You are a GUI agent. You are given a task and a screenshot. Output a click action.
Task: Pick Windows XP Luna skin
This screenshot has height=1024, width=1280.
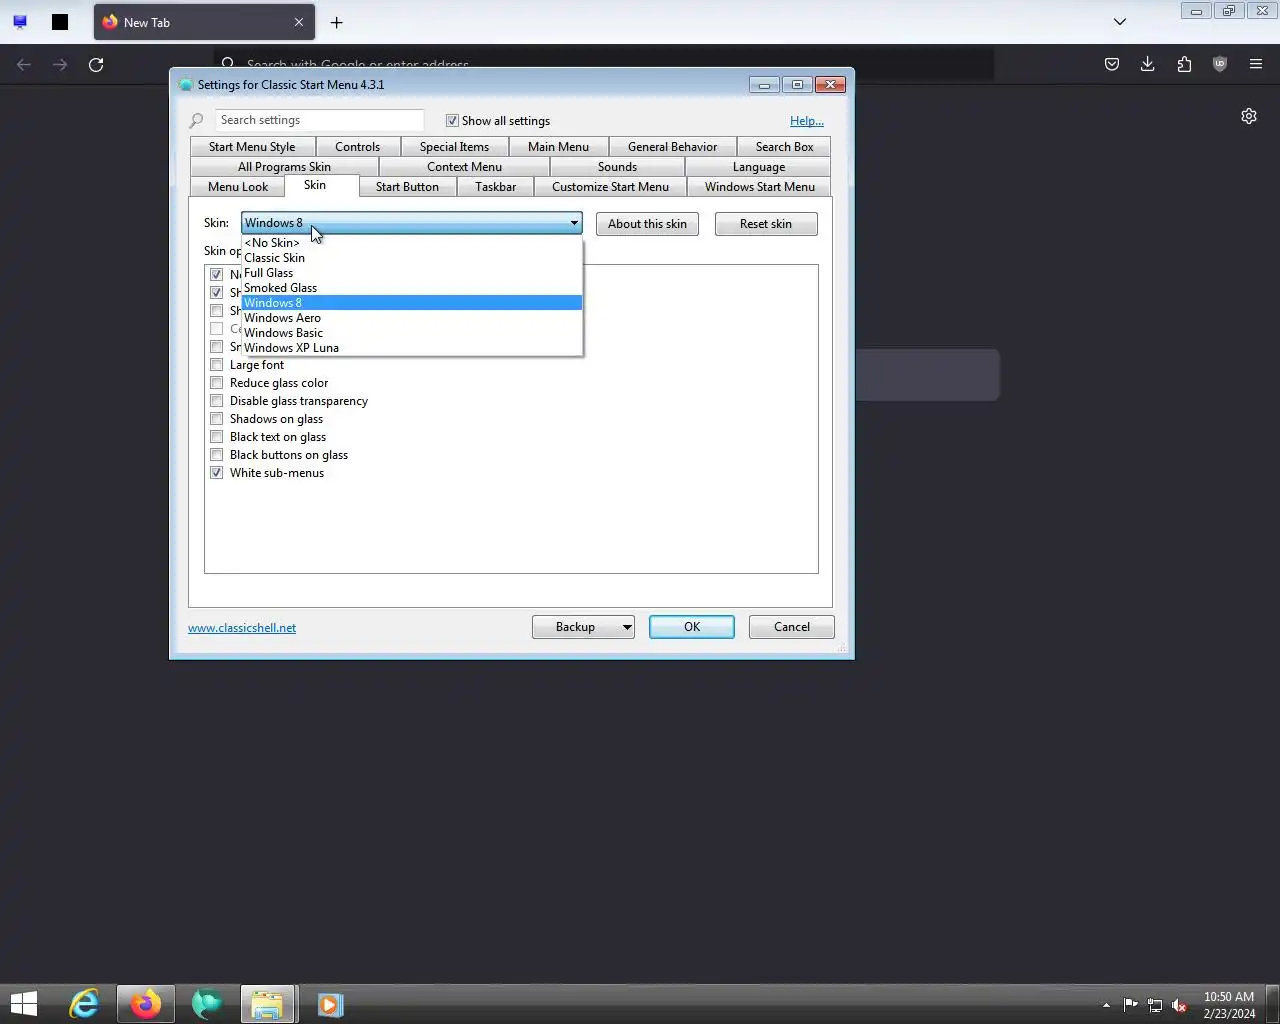point(411,348)
